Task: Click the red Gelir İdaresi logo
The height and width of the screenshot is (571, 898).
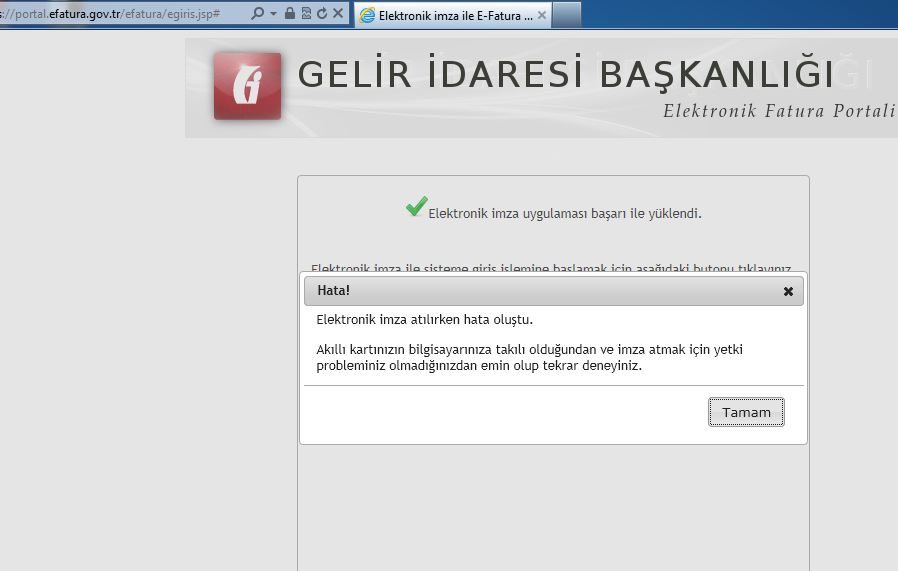Action: (247, 86)
